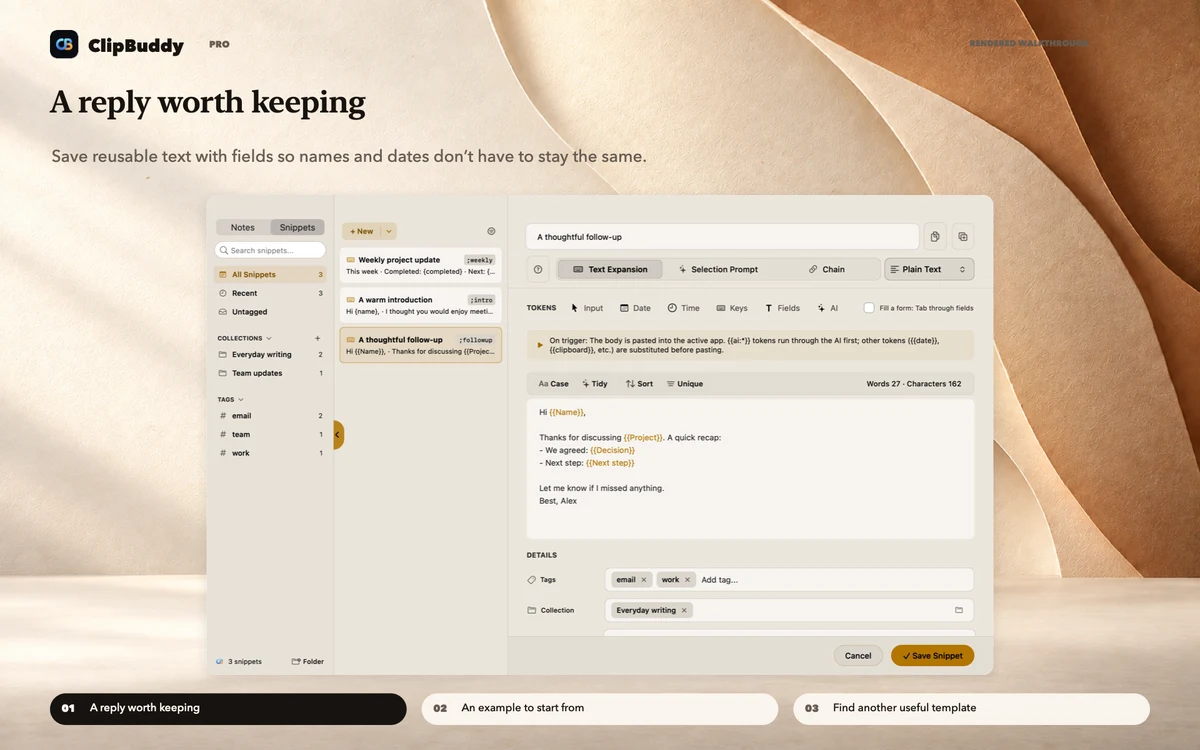This screenshot has width=1200, height=750.
Task: Click the duplicate snippet icon
Action: [963, 237]
